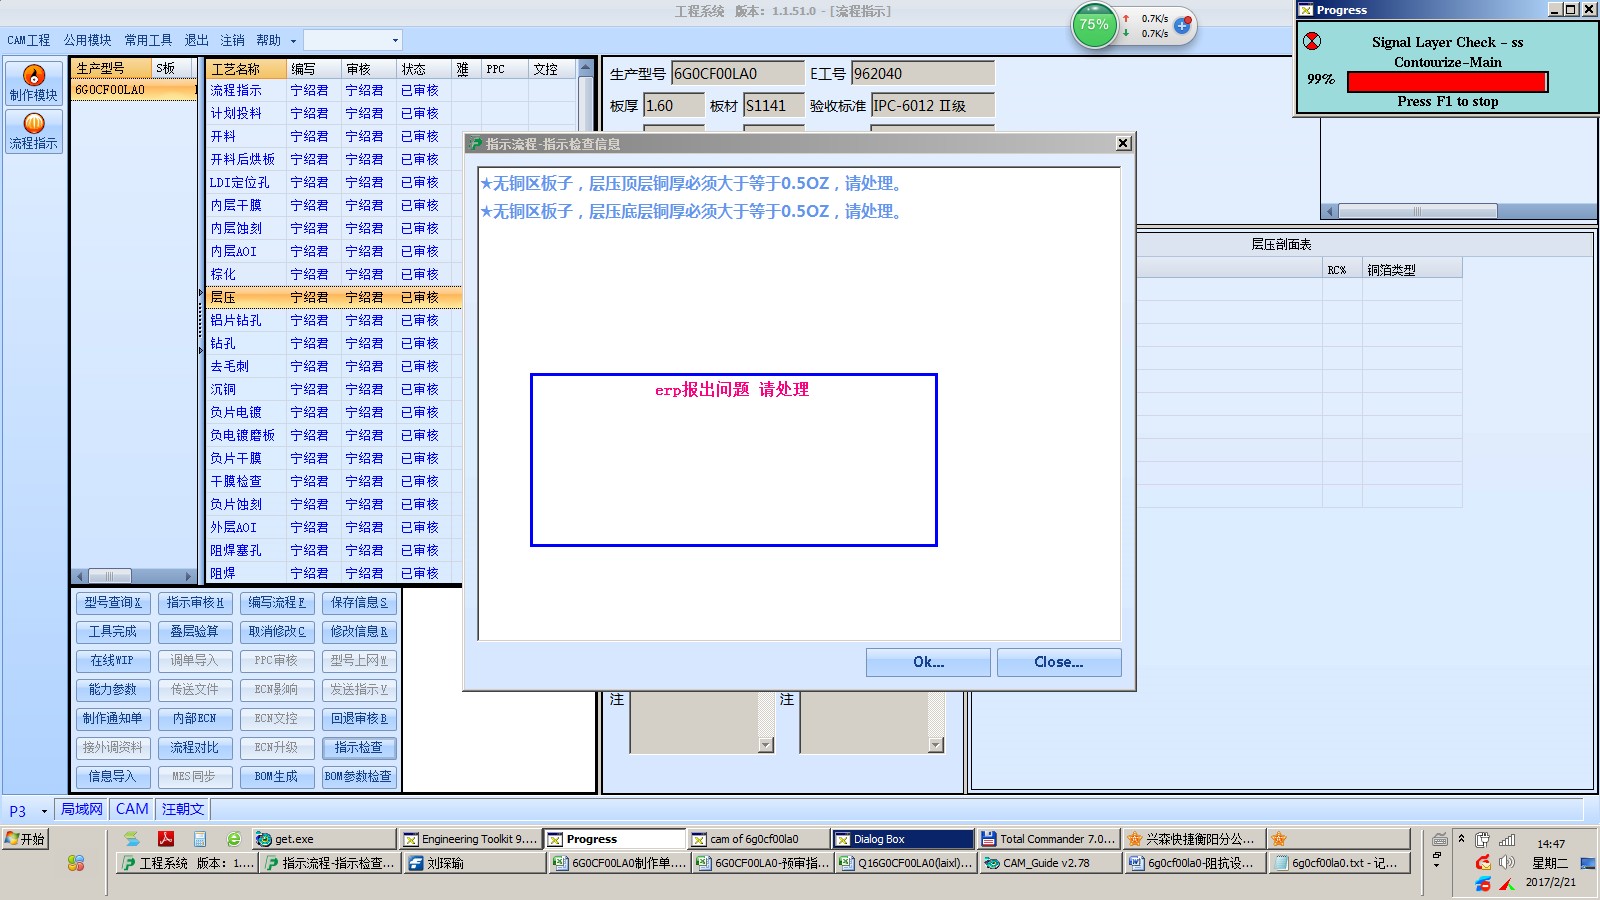
Task: Click the 注销 menu item
Action: click(x=232, y=40)
